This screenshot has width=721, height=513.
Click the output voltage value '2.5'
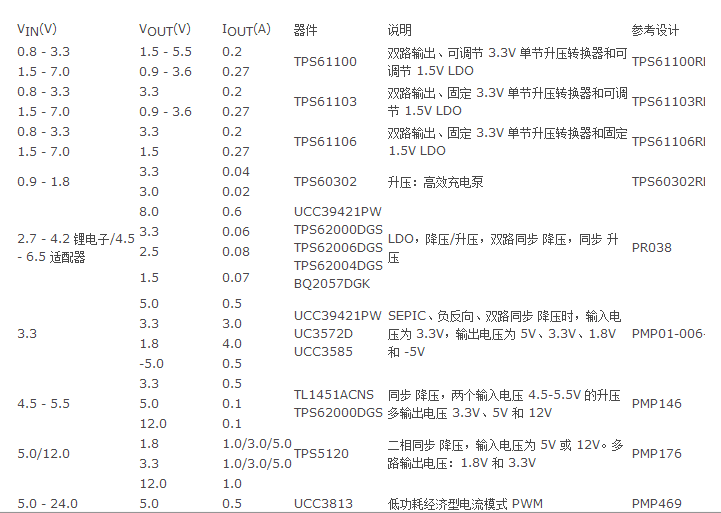[x=149, y=251]
